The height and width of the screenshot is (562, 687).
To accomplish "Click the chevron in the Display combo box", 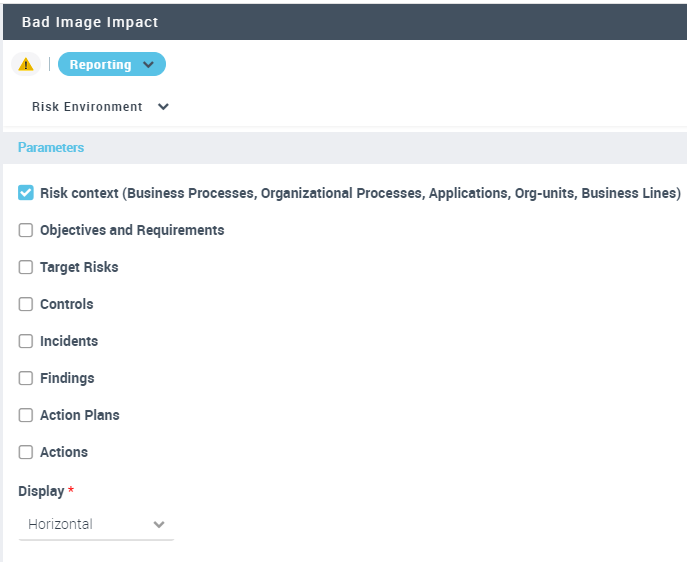I will click(158, 524).
